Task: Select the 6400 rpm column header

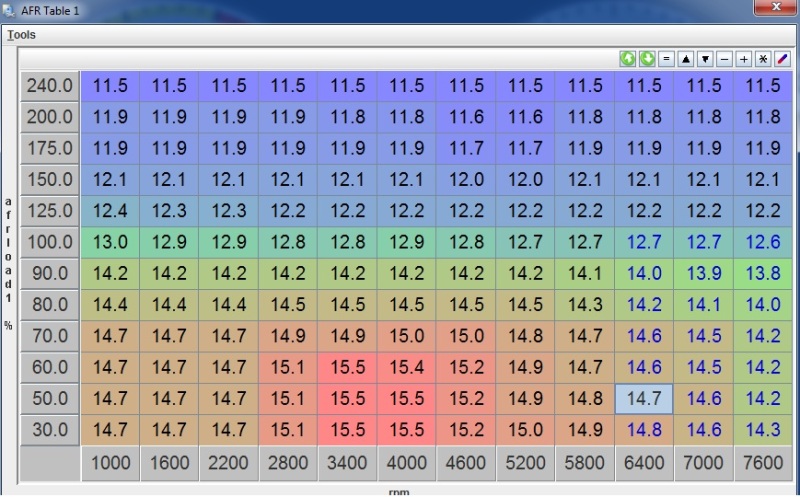Action: 644,463
